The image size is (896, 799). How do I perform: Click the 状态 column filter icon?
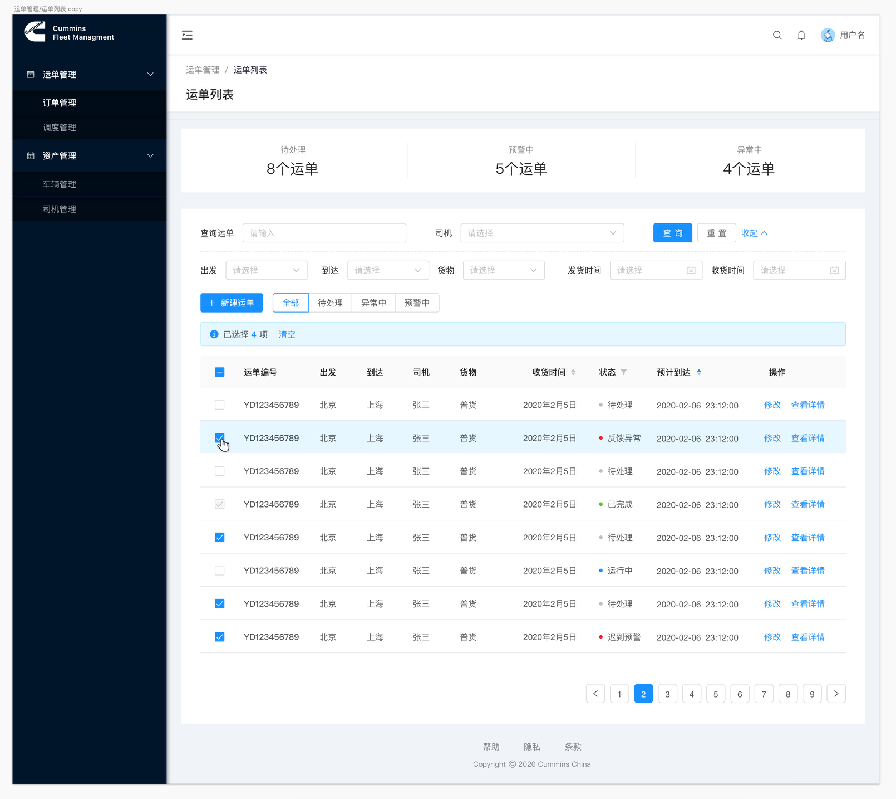[x=624, y=372]
